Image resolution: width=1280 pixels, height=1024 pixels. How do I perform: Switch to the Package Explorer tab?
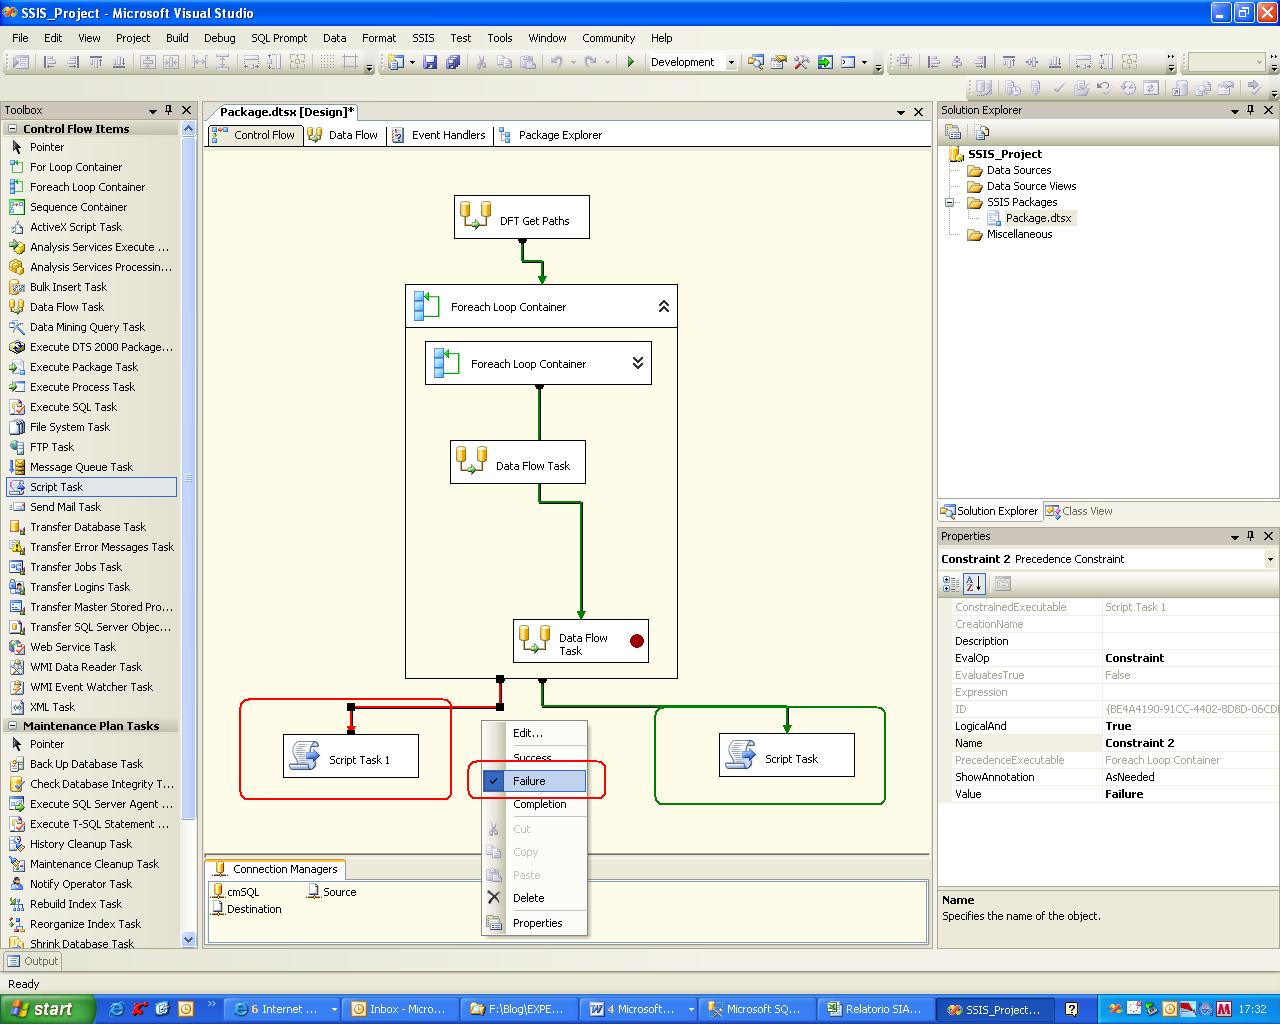(550, 135)
